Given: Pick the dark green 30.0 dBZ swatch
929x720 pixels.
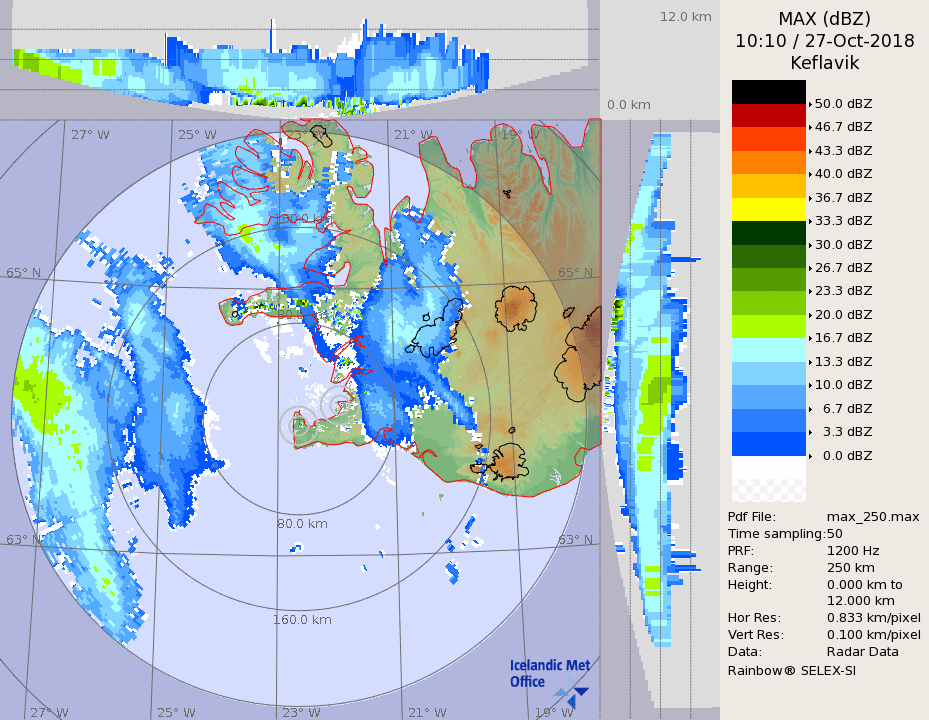Looking at the screenshot, I should [768, 233].
